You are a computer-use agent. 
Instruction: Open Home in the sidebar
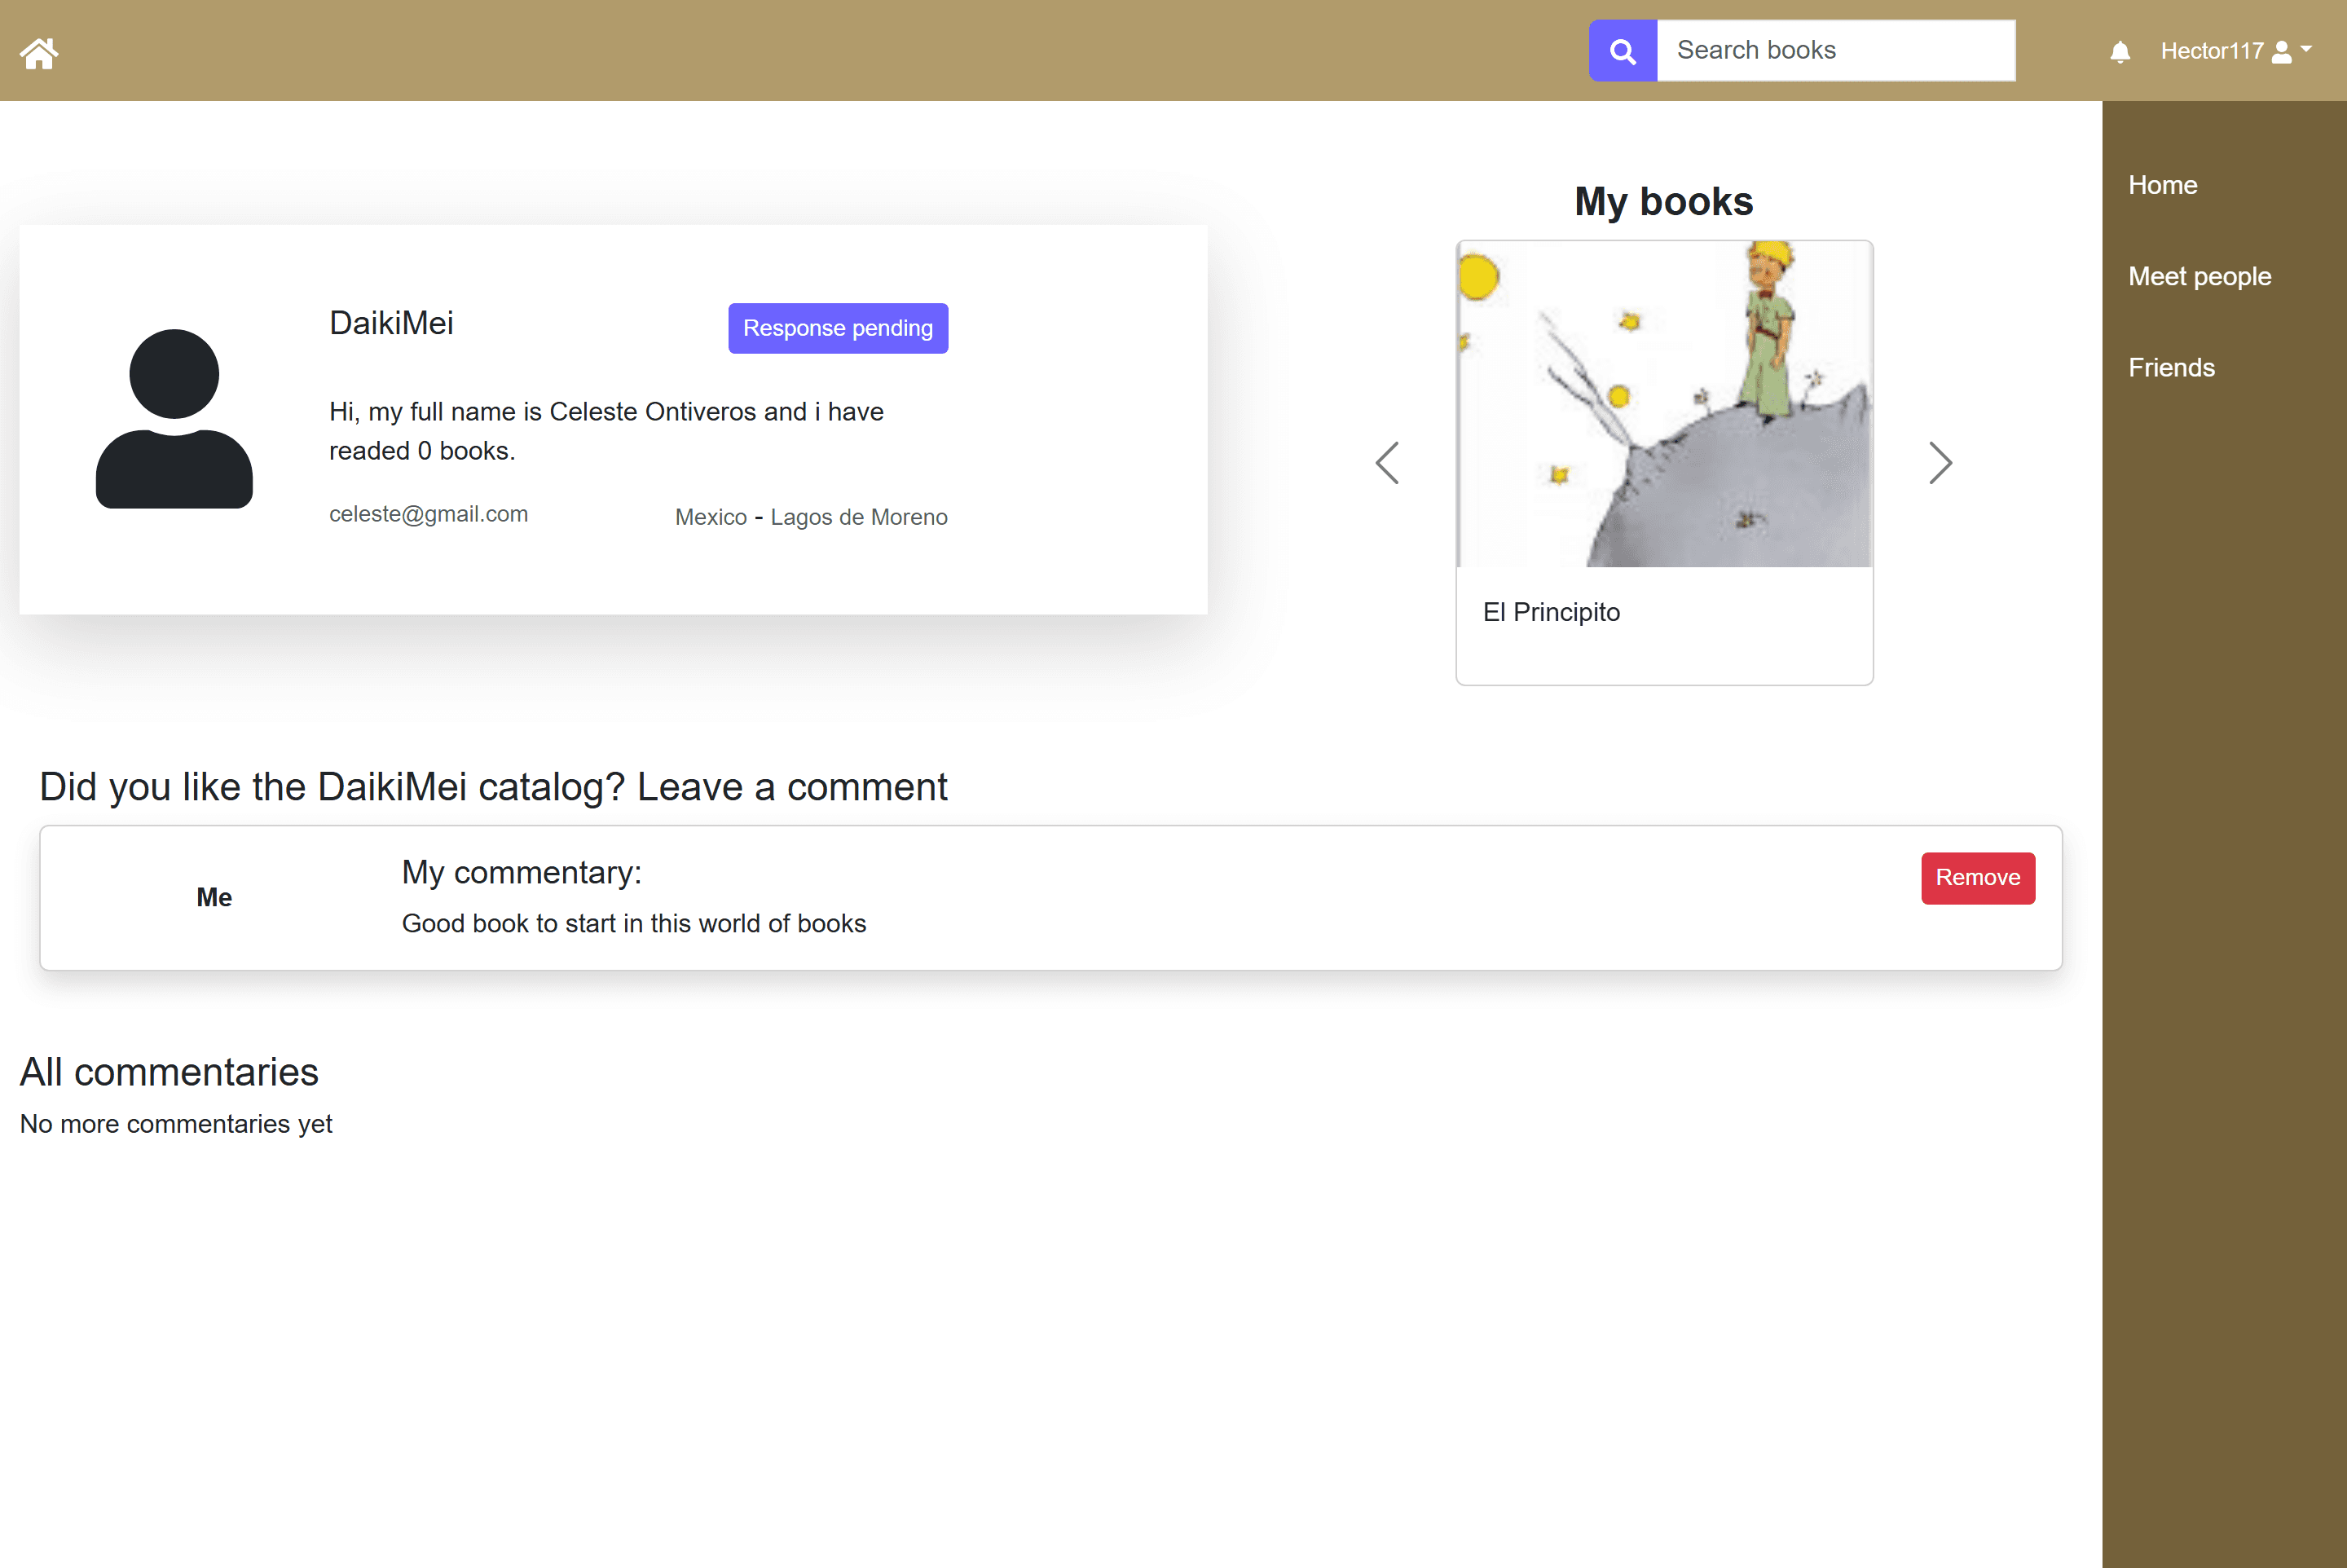pos(2162,185)
